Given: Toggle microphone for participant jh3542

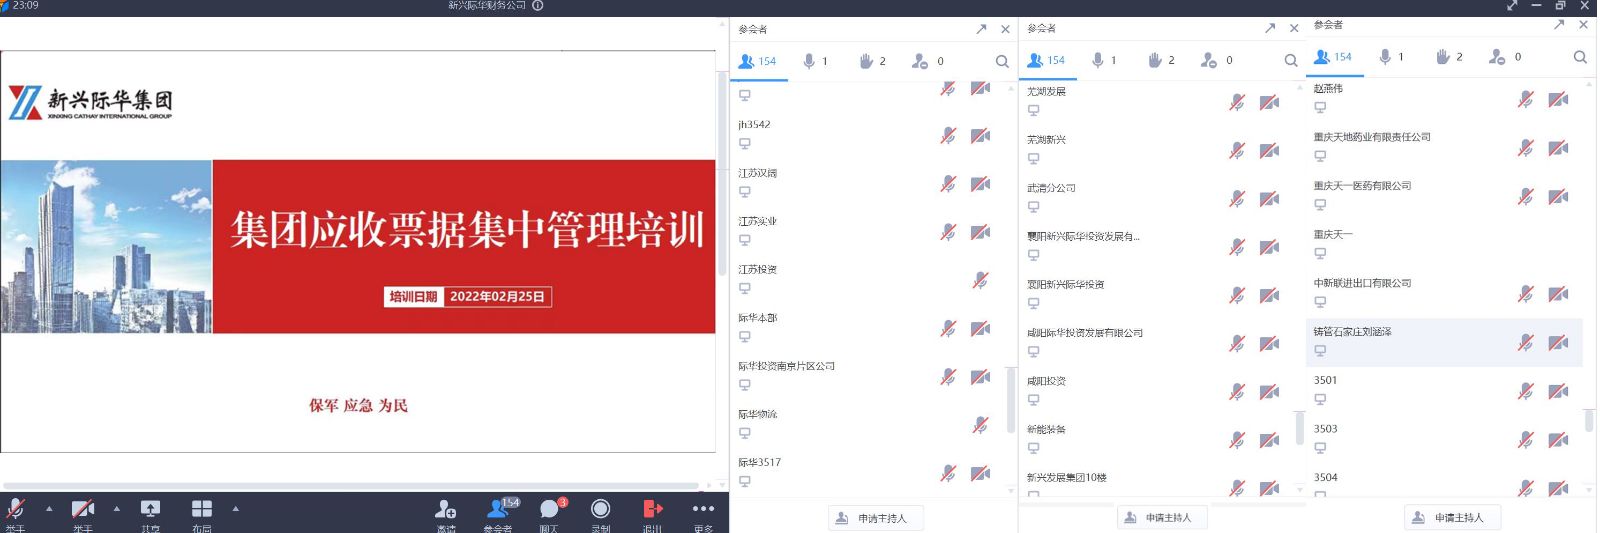Looking at the screenshot, I should (x=948, y=135).
